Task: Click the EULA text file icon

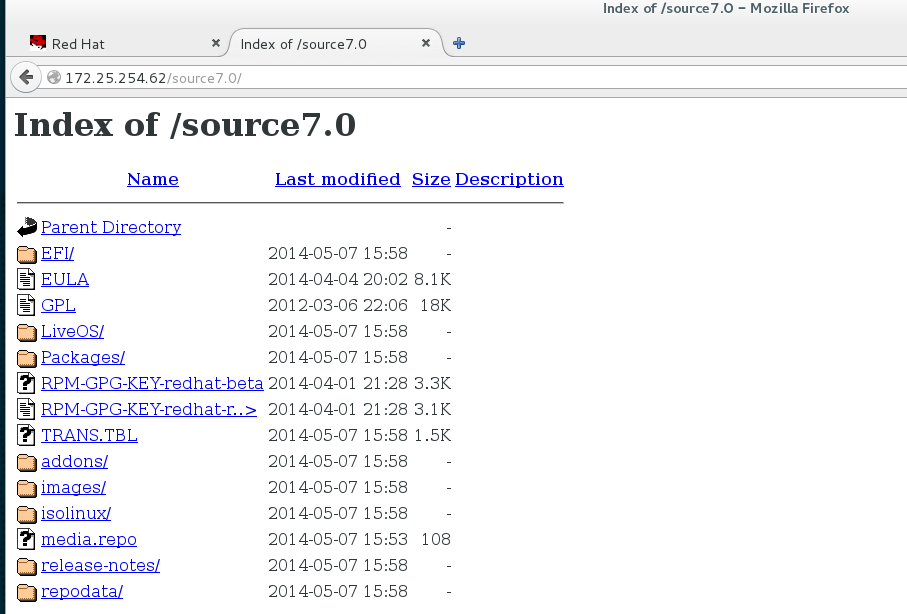Action: 25,280
